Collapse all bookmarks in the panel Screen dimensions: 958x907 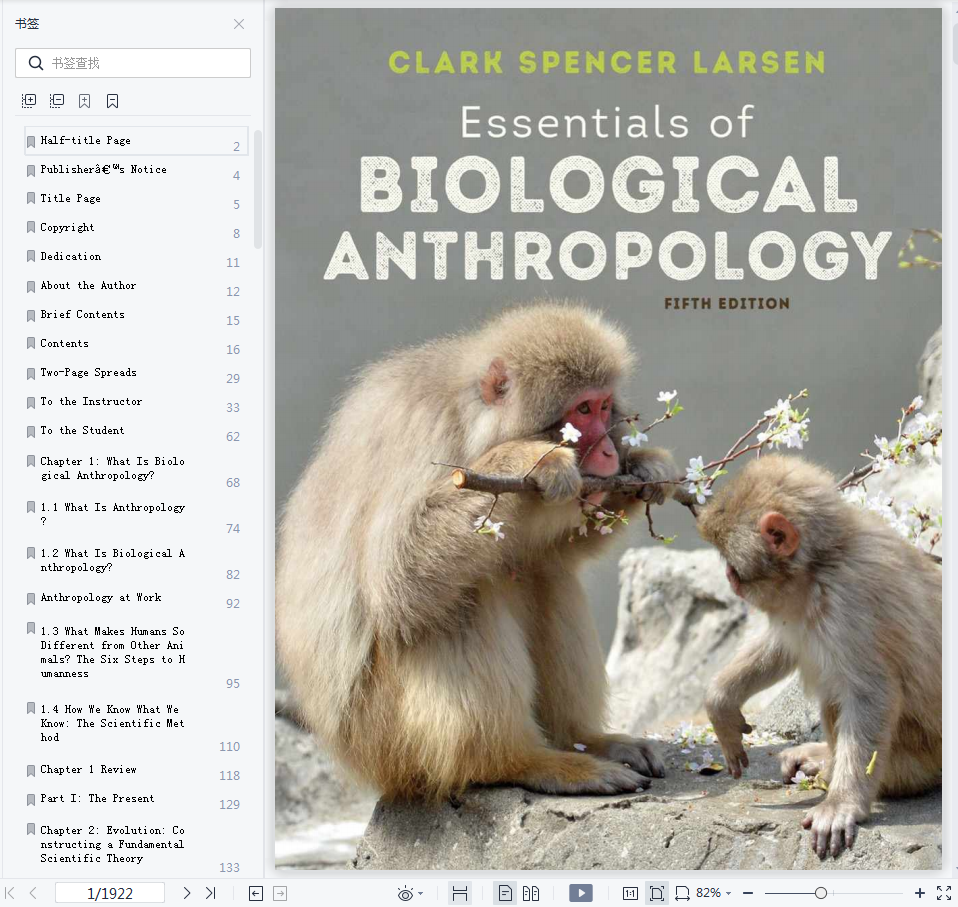(57, 101)
